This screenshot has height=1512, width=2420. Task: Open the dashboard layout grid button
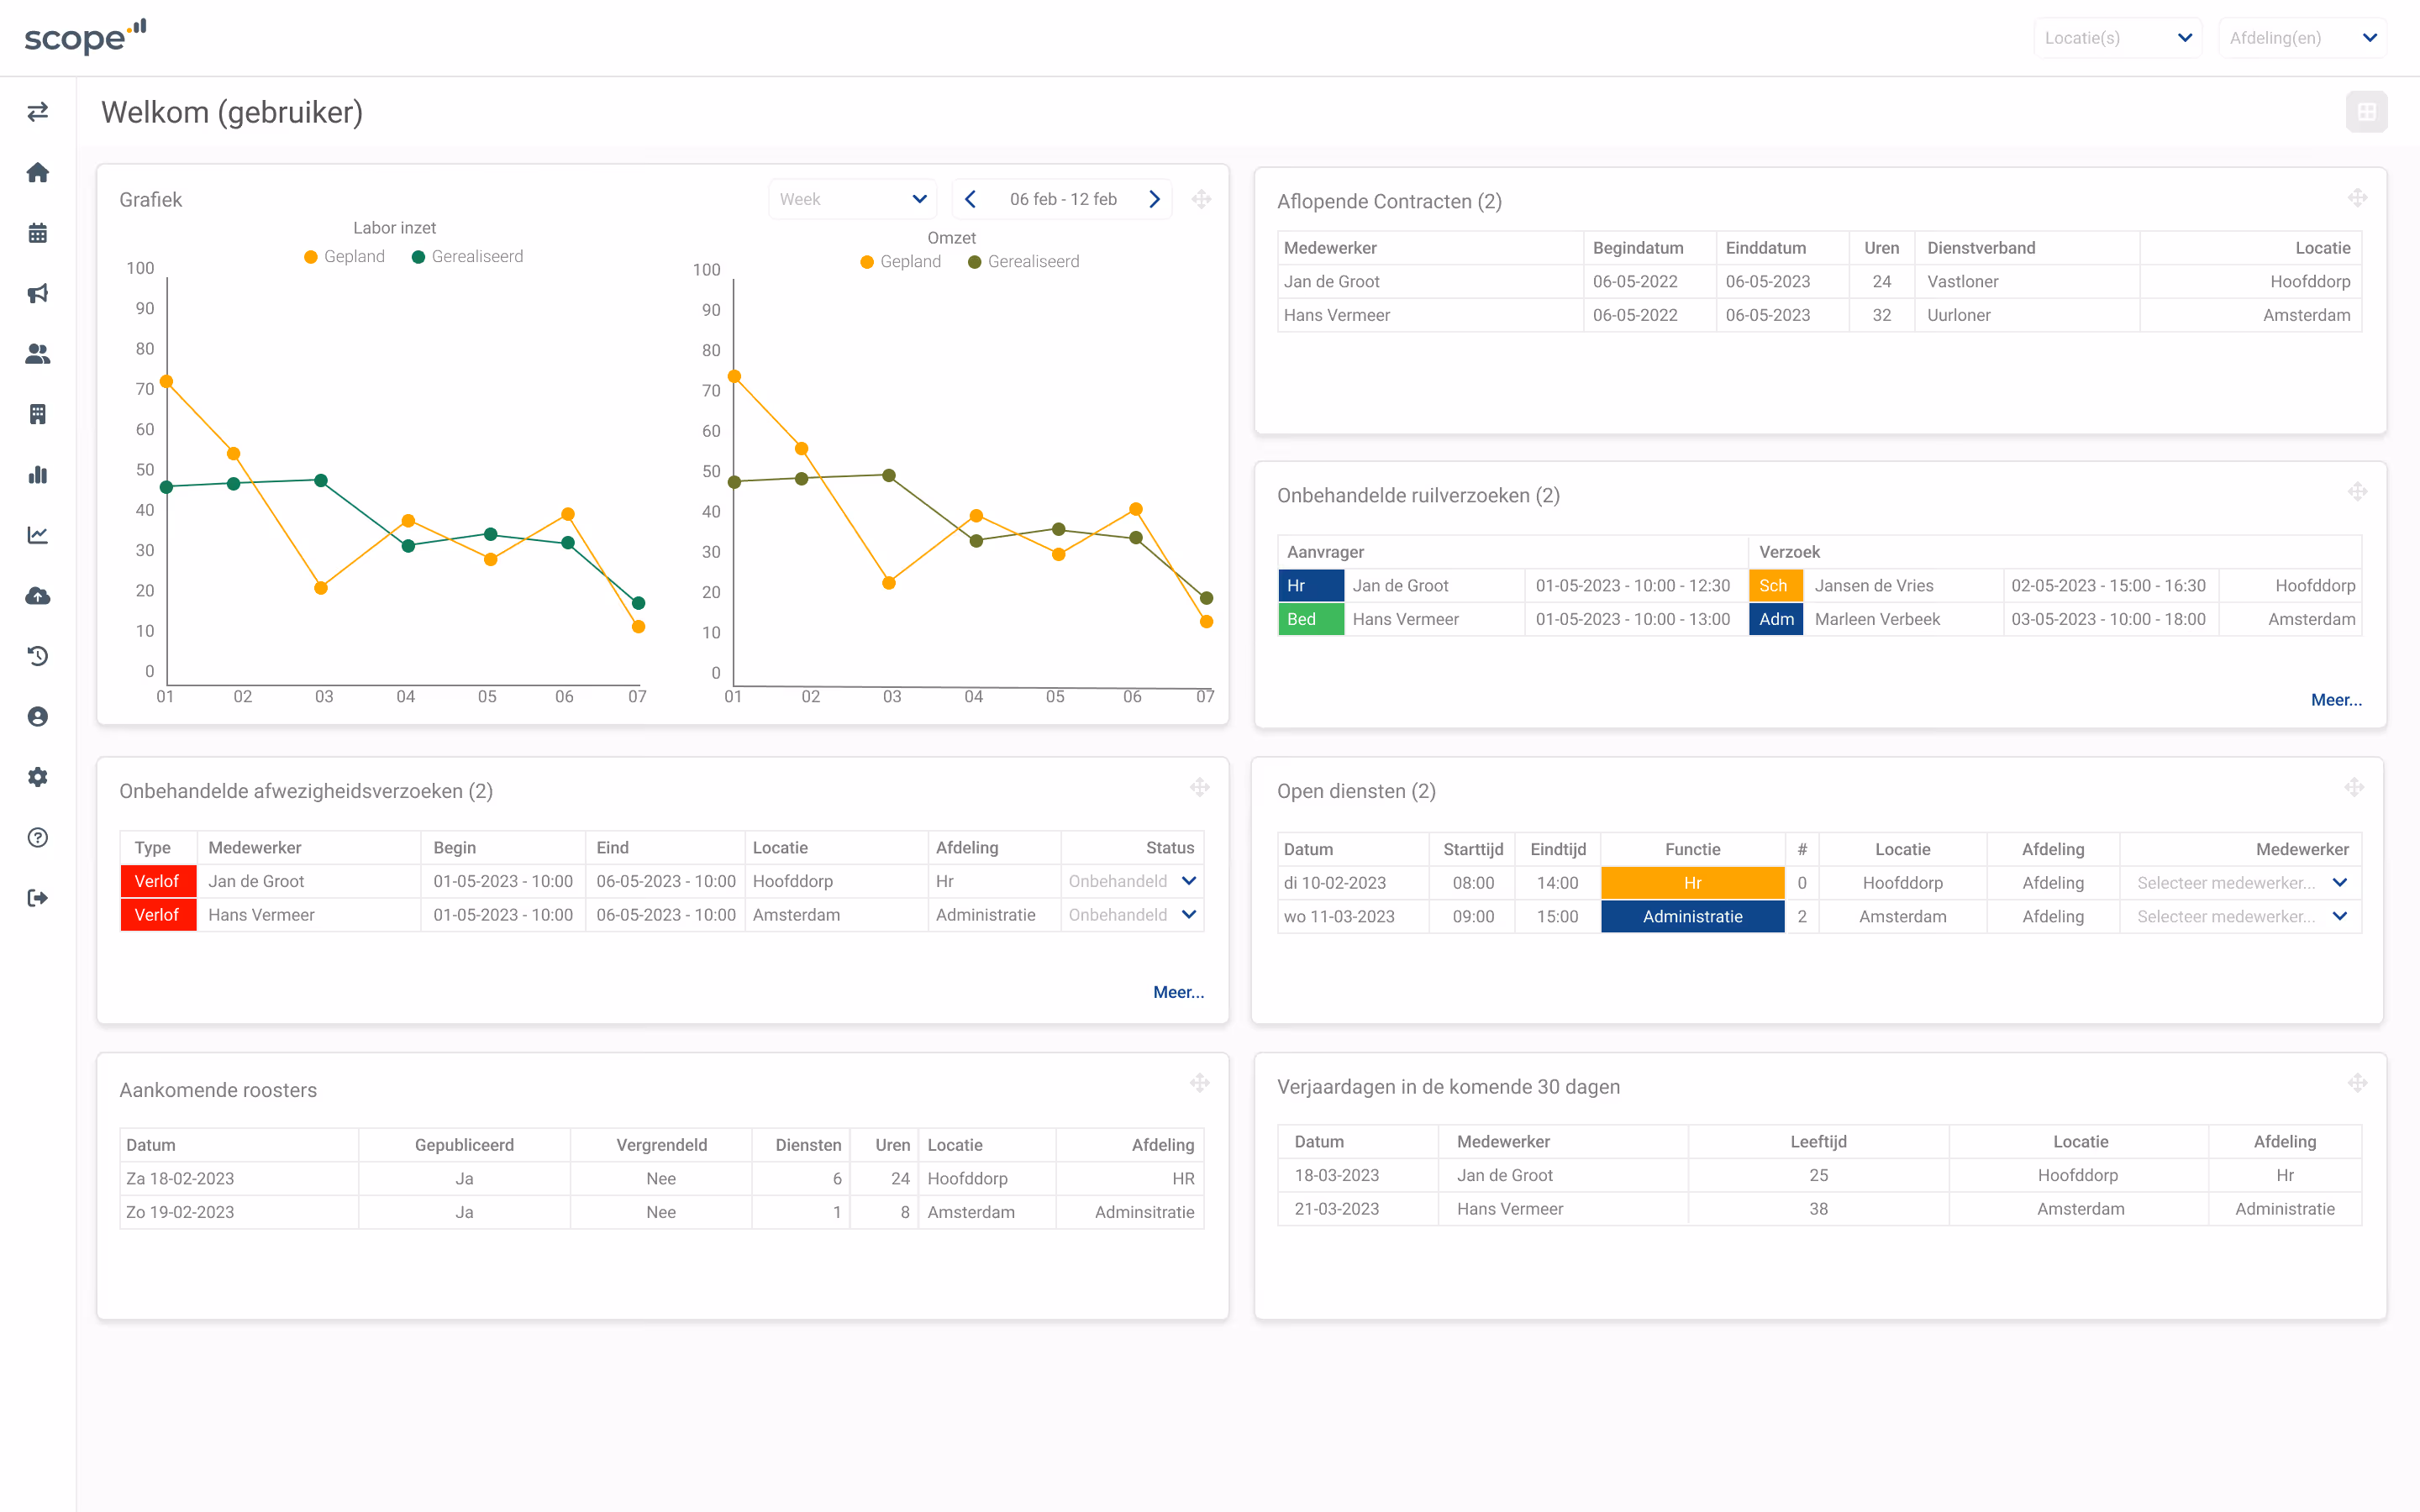point(2365,112)
